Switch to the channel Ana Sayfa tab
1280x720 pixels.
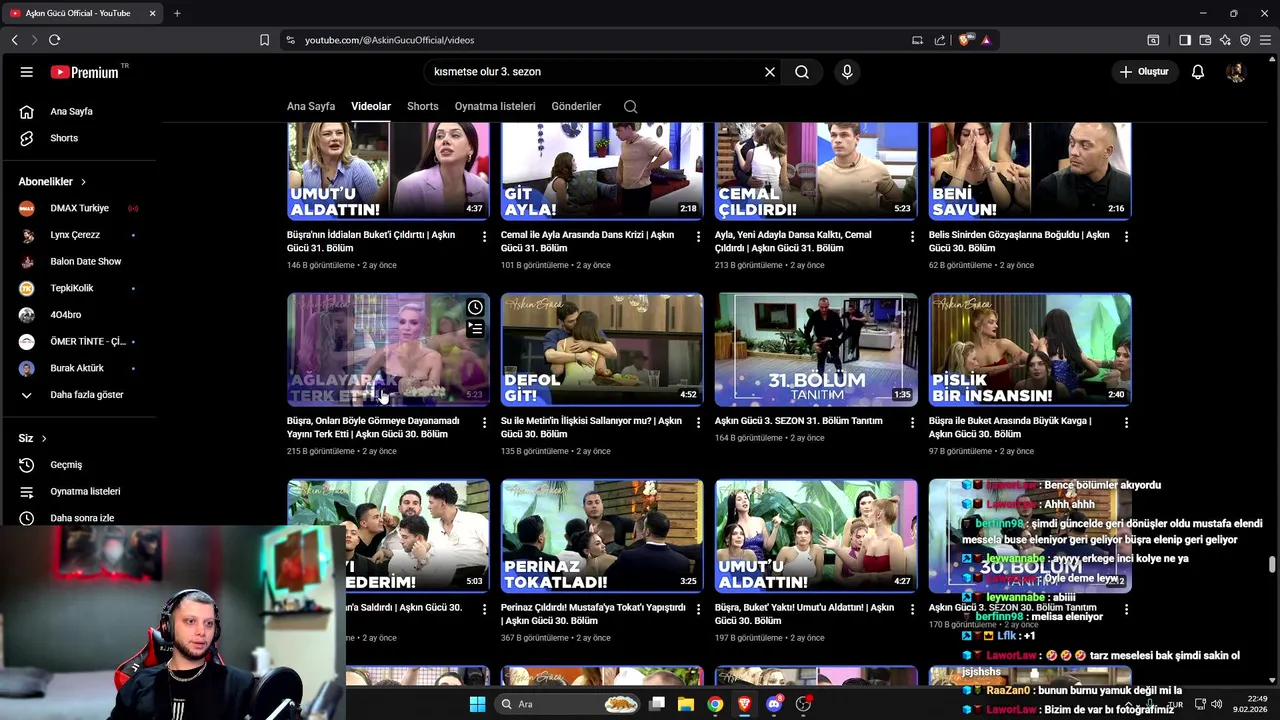(x=311, y=106)
